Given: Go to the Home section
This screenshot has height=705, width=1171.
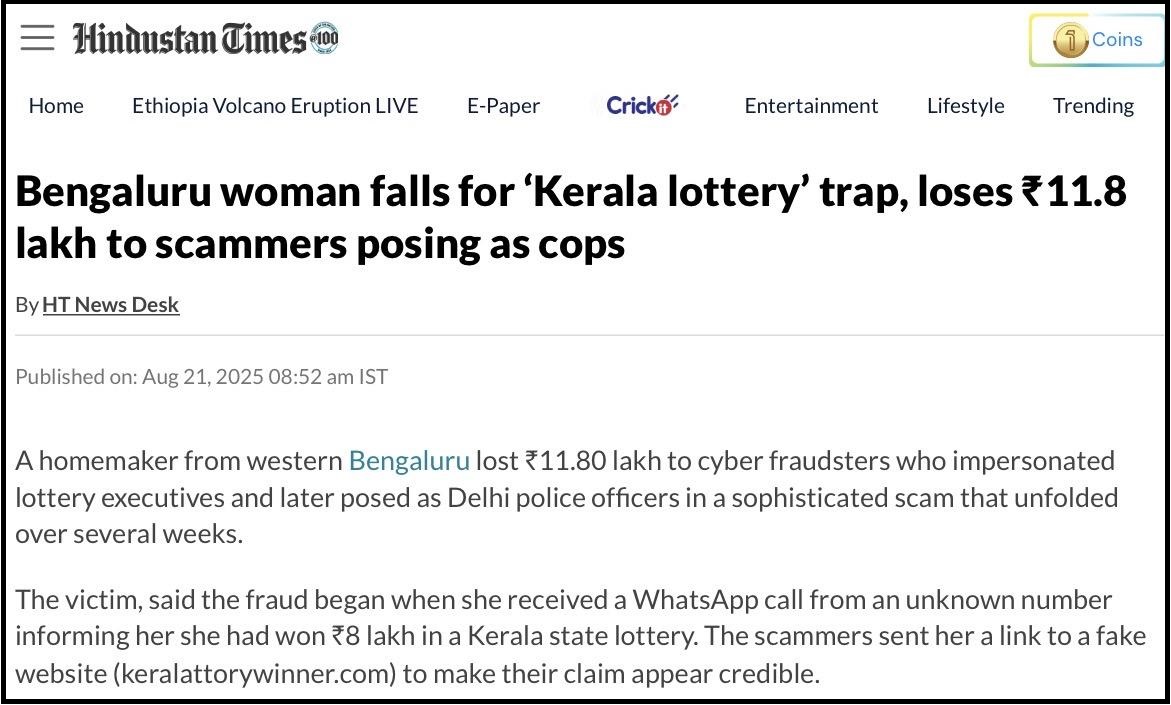Looking at the screenshot, I should pyautogui.click(x=56, y=106).
